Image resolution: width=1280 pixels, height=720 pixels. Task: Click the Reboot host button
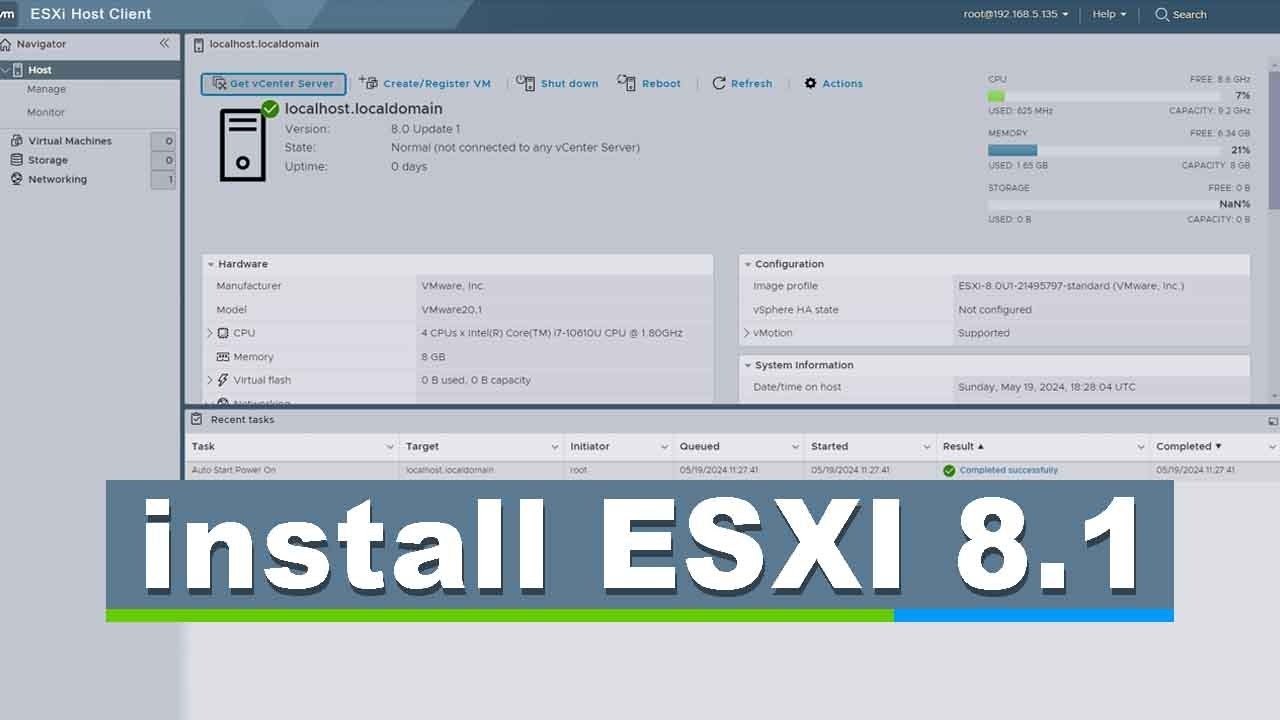[649, 84]
